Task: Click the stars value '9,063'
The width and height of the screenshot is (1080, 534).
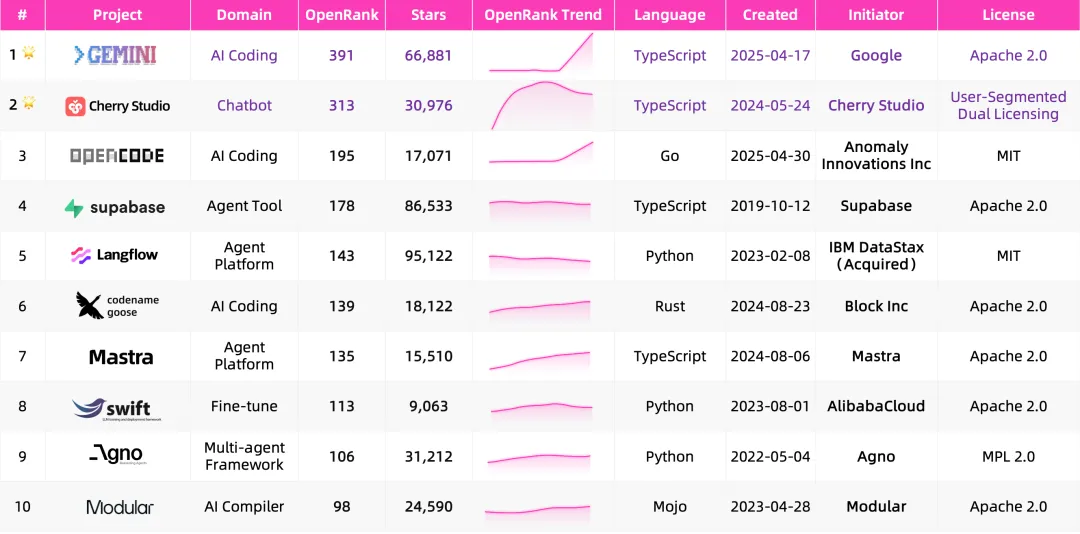Action: (428, 407)
